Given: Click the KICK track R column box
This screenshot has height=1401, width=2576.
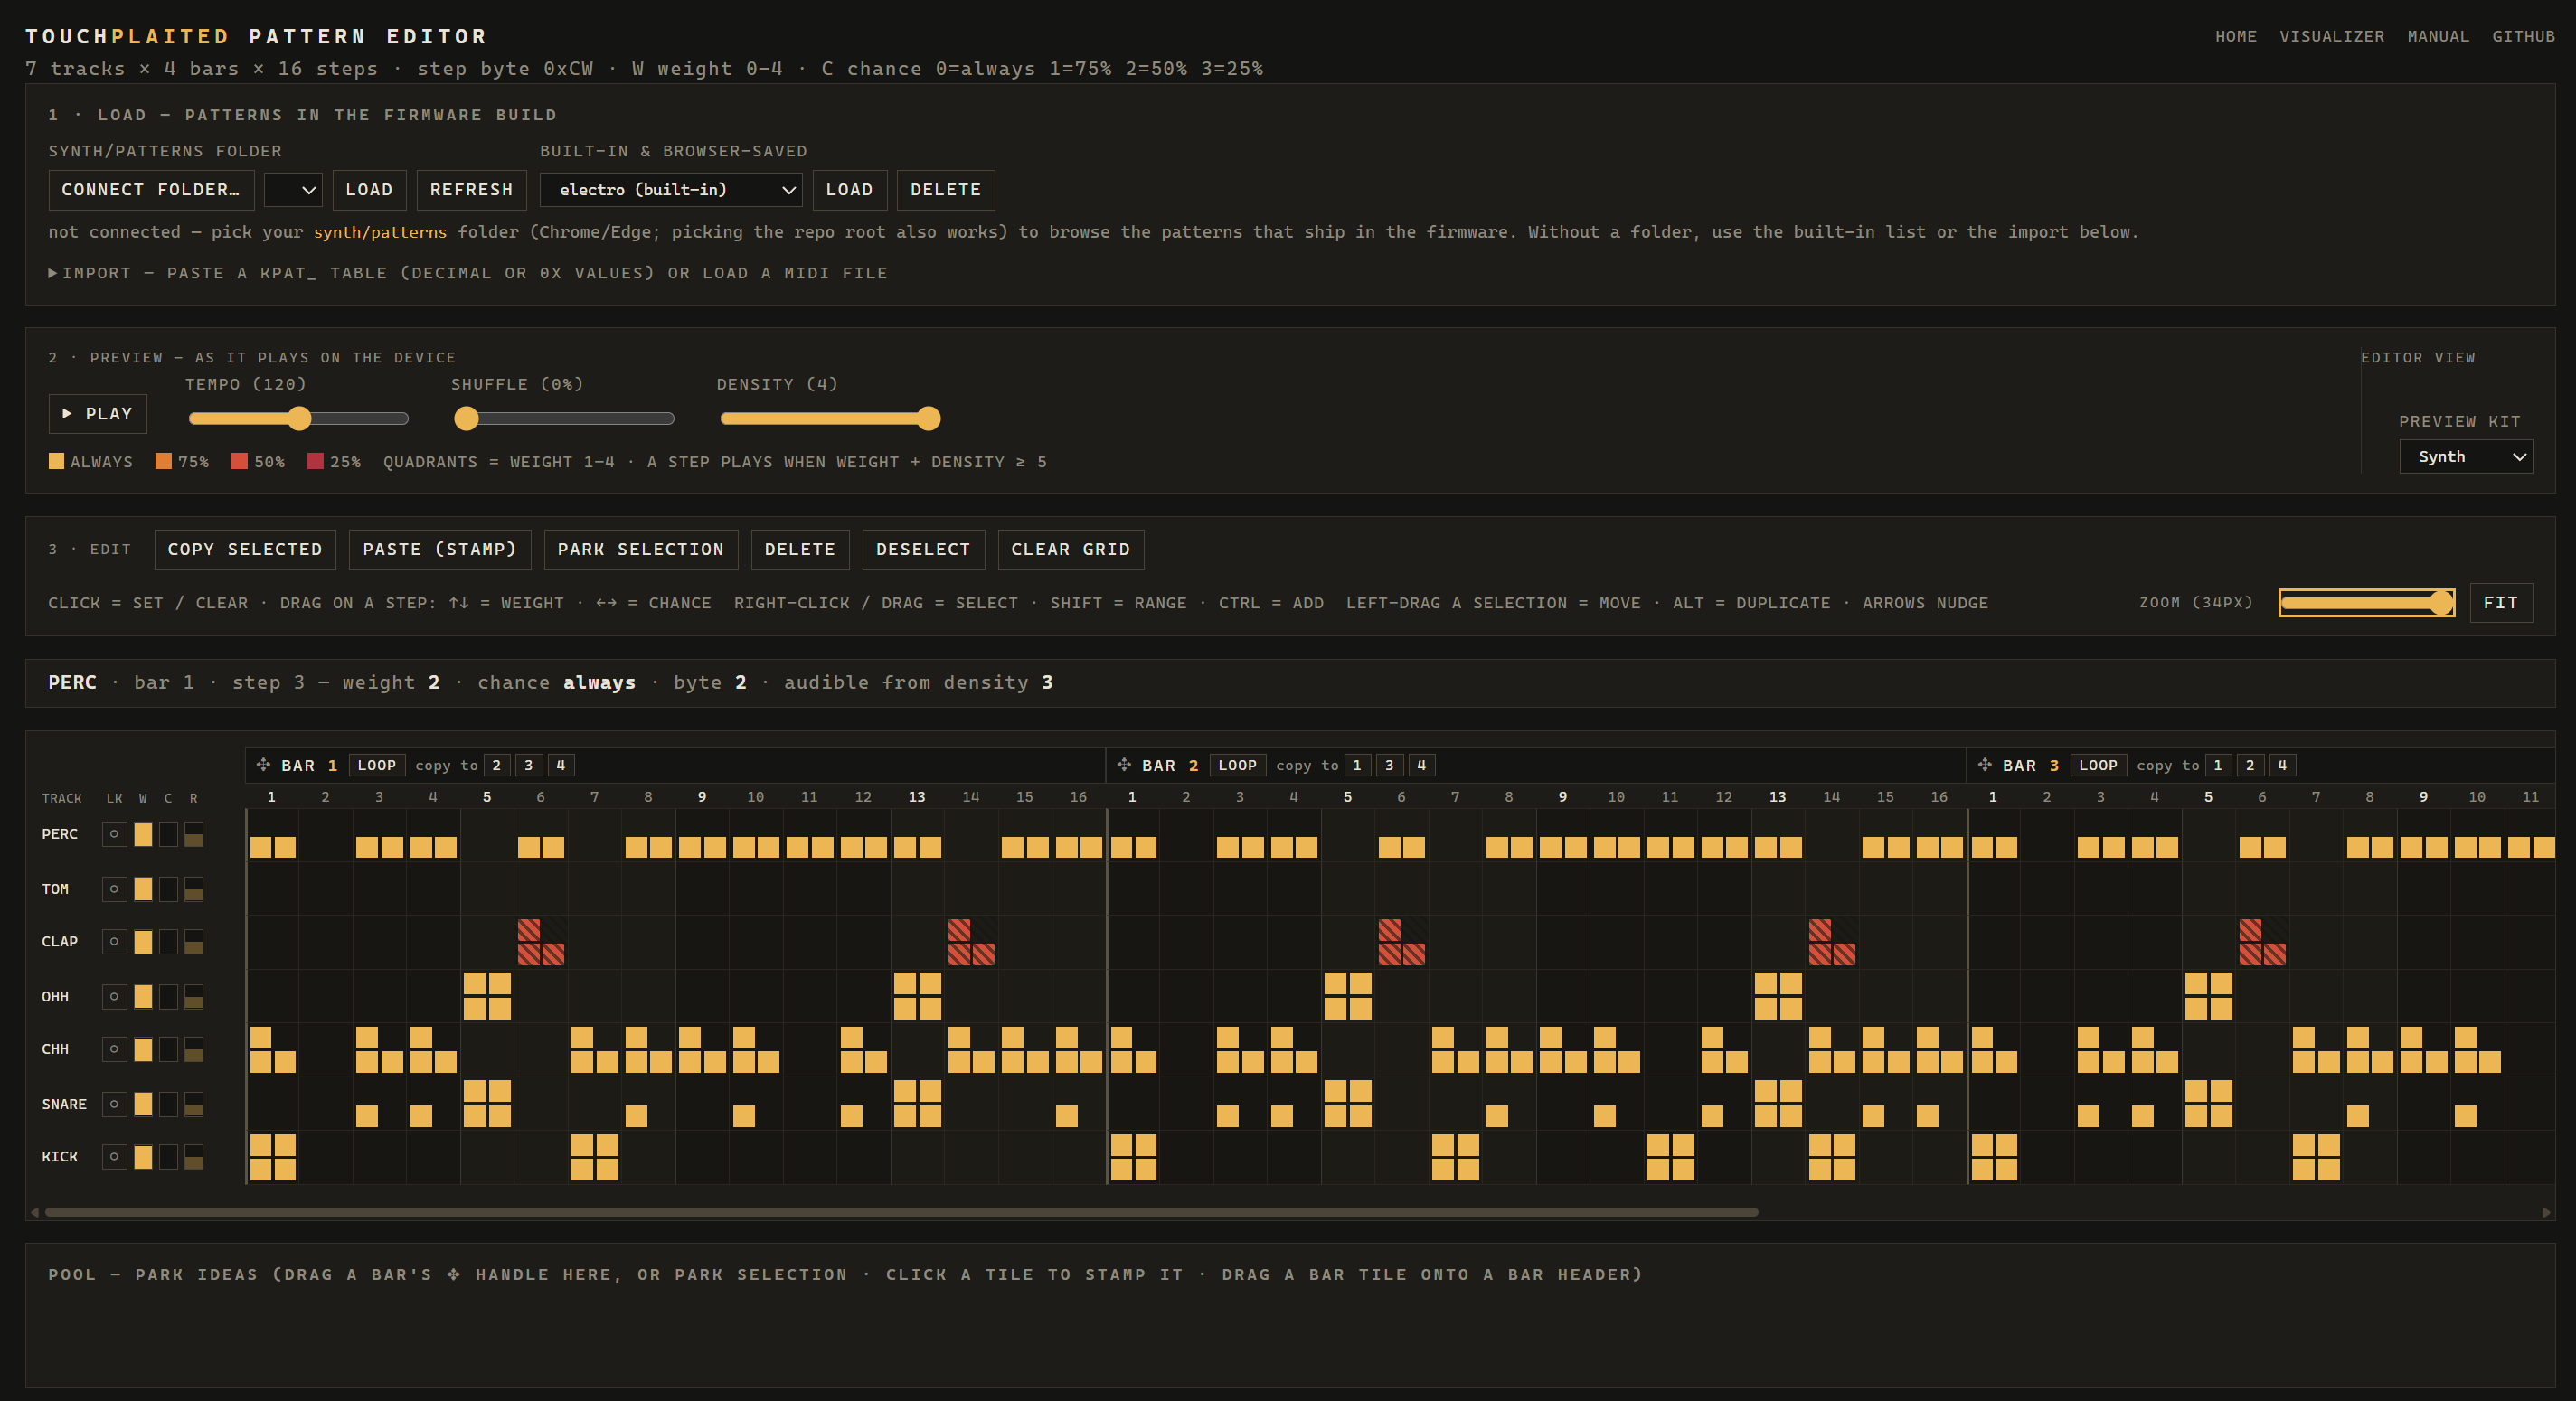Looking at the screenshot, I should pyautogui.click(x=194, y=1157).
